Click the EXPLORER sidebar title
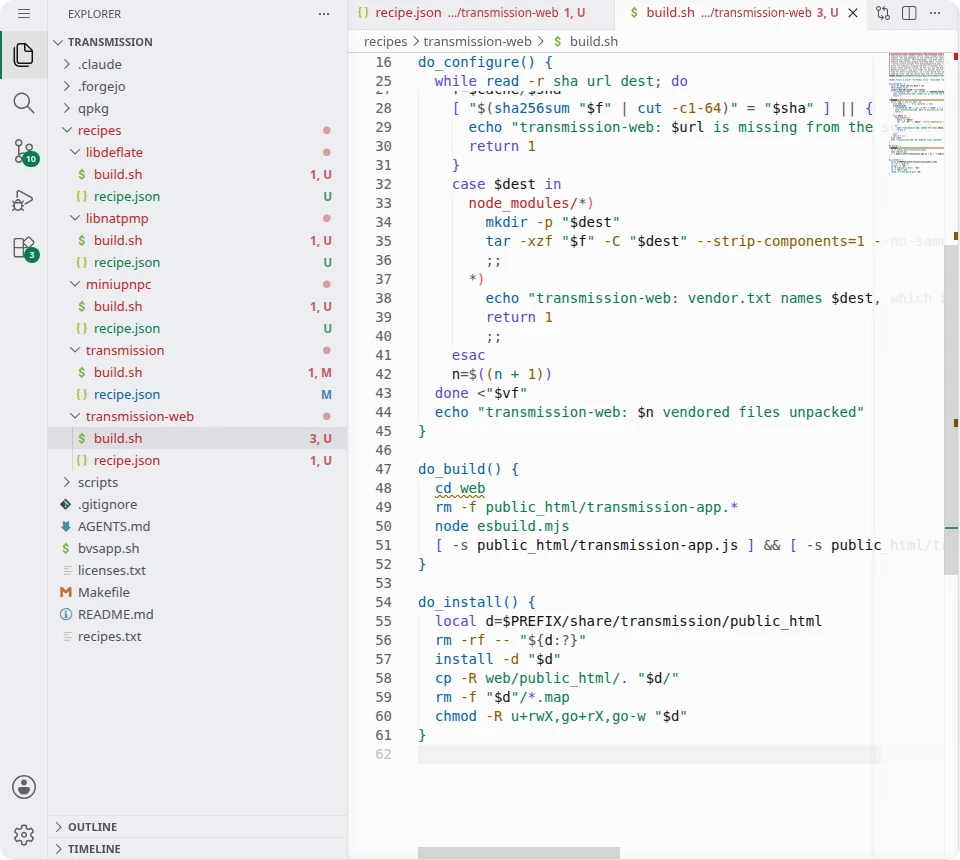 pyautogui.click(x=94, y=13)
